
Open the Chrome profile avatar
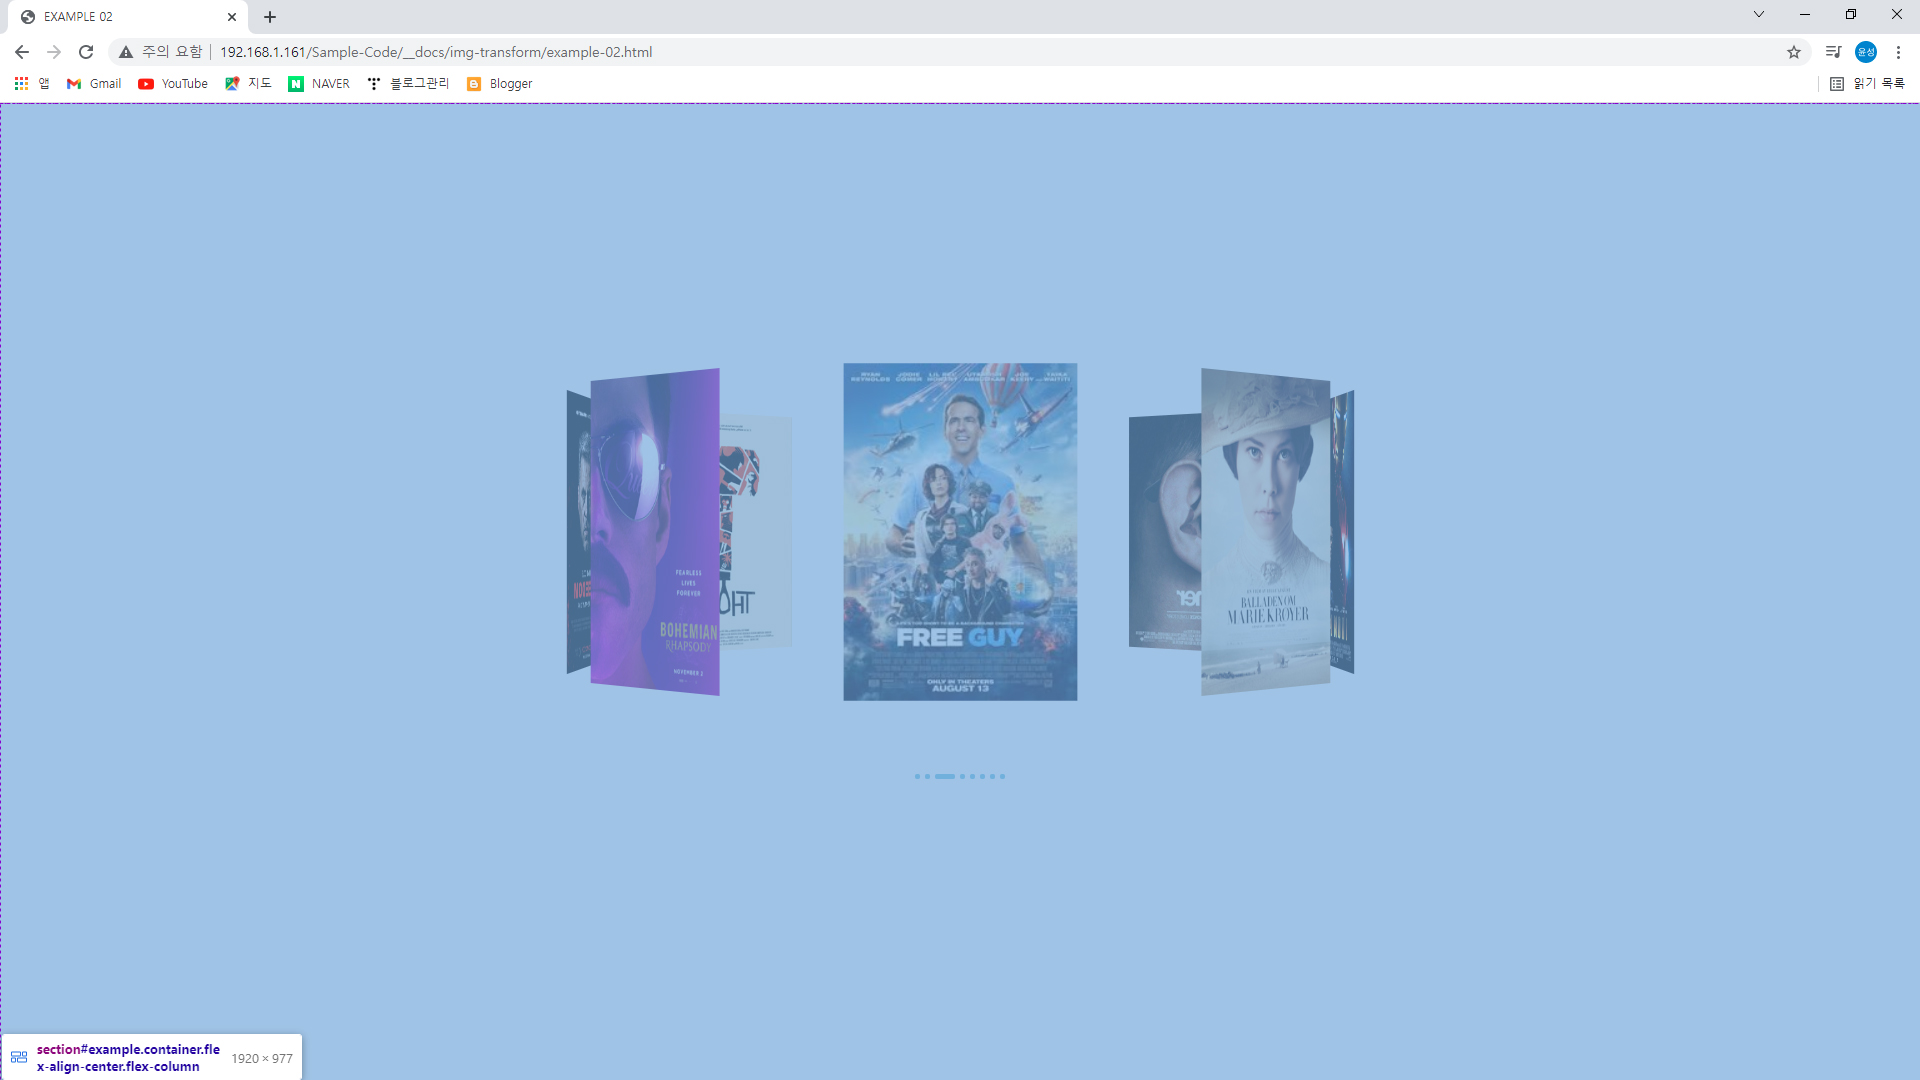1866,52
